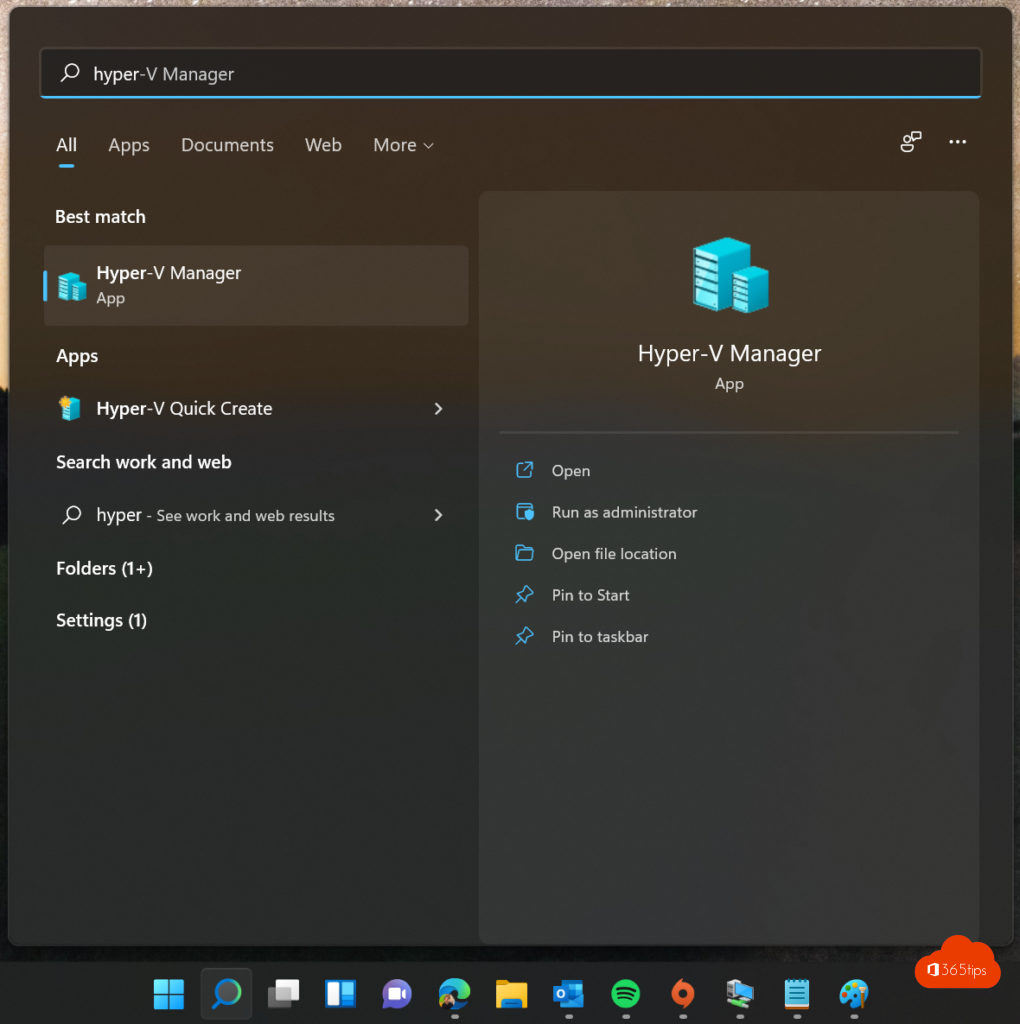1020x1024 pixels.
Task: Switch to the Documents tab
Action: click(227, 145)
